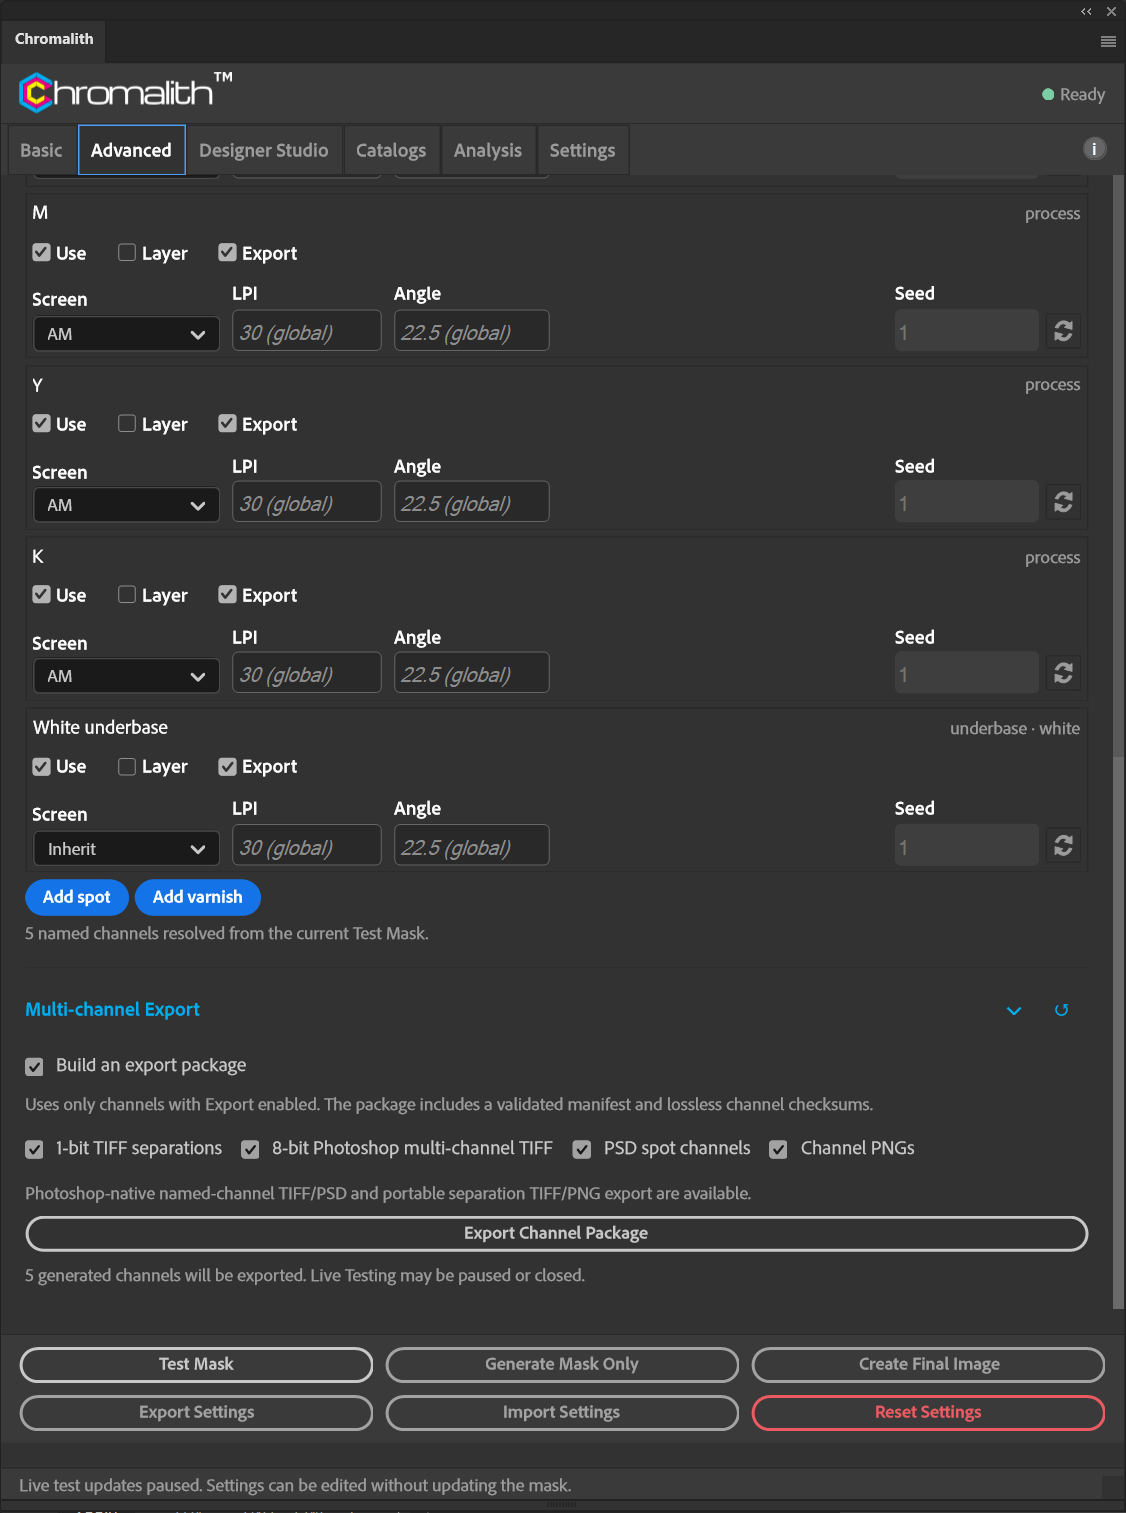This screenshot has width=1126, height=1513.
Task: Close the Chromalith panel
Action: point(1111,12)
